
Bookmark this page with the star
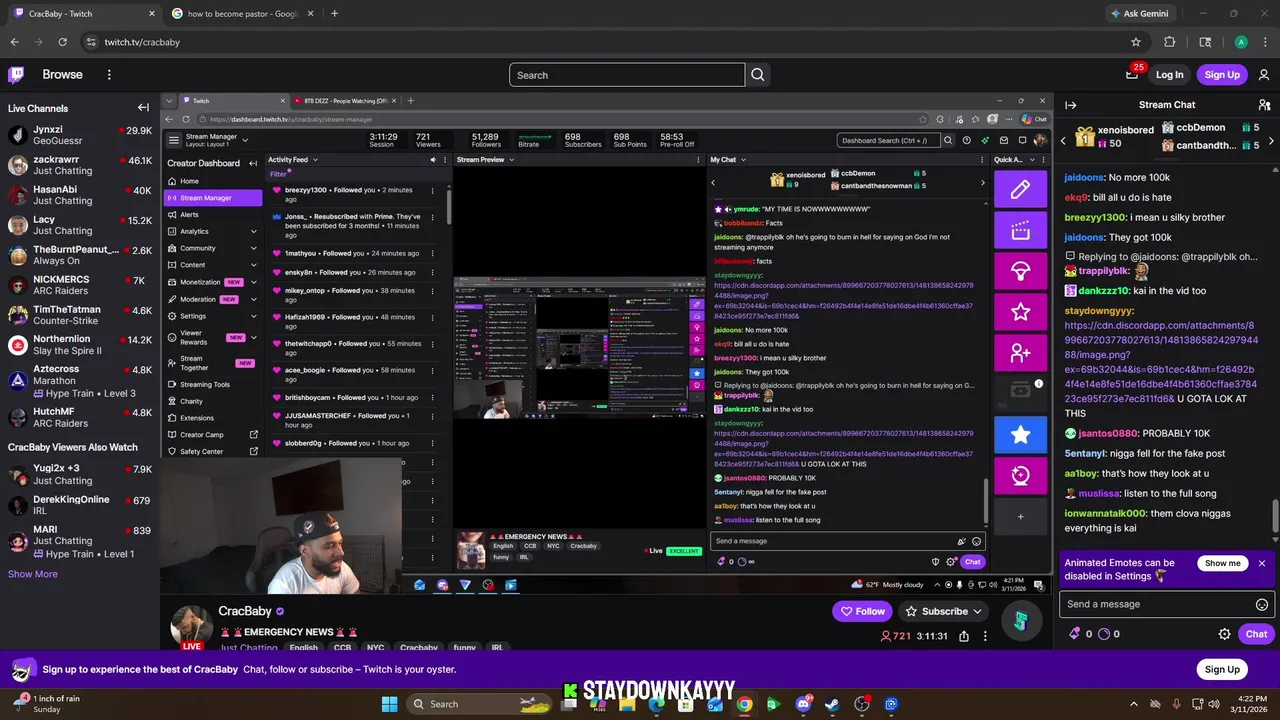1136,42
